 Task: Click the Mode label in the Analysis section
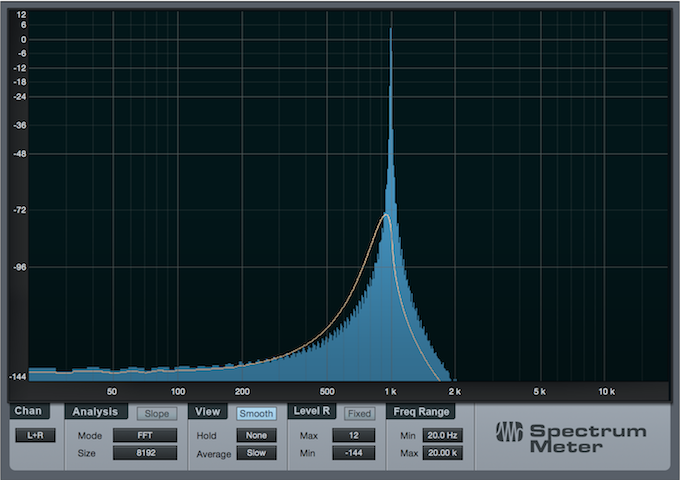click(90, 436)
